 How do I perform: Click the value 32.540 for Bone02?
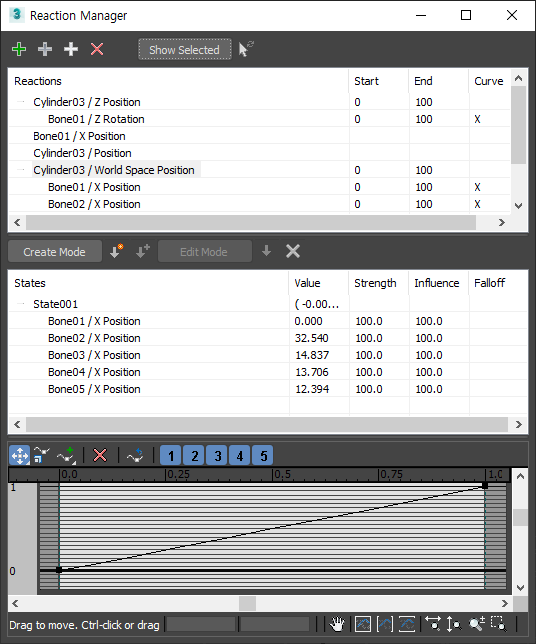coord(311,338)
